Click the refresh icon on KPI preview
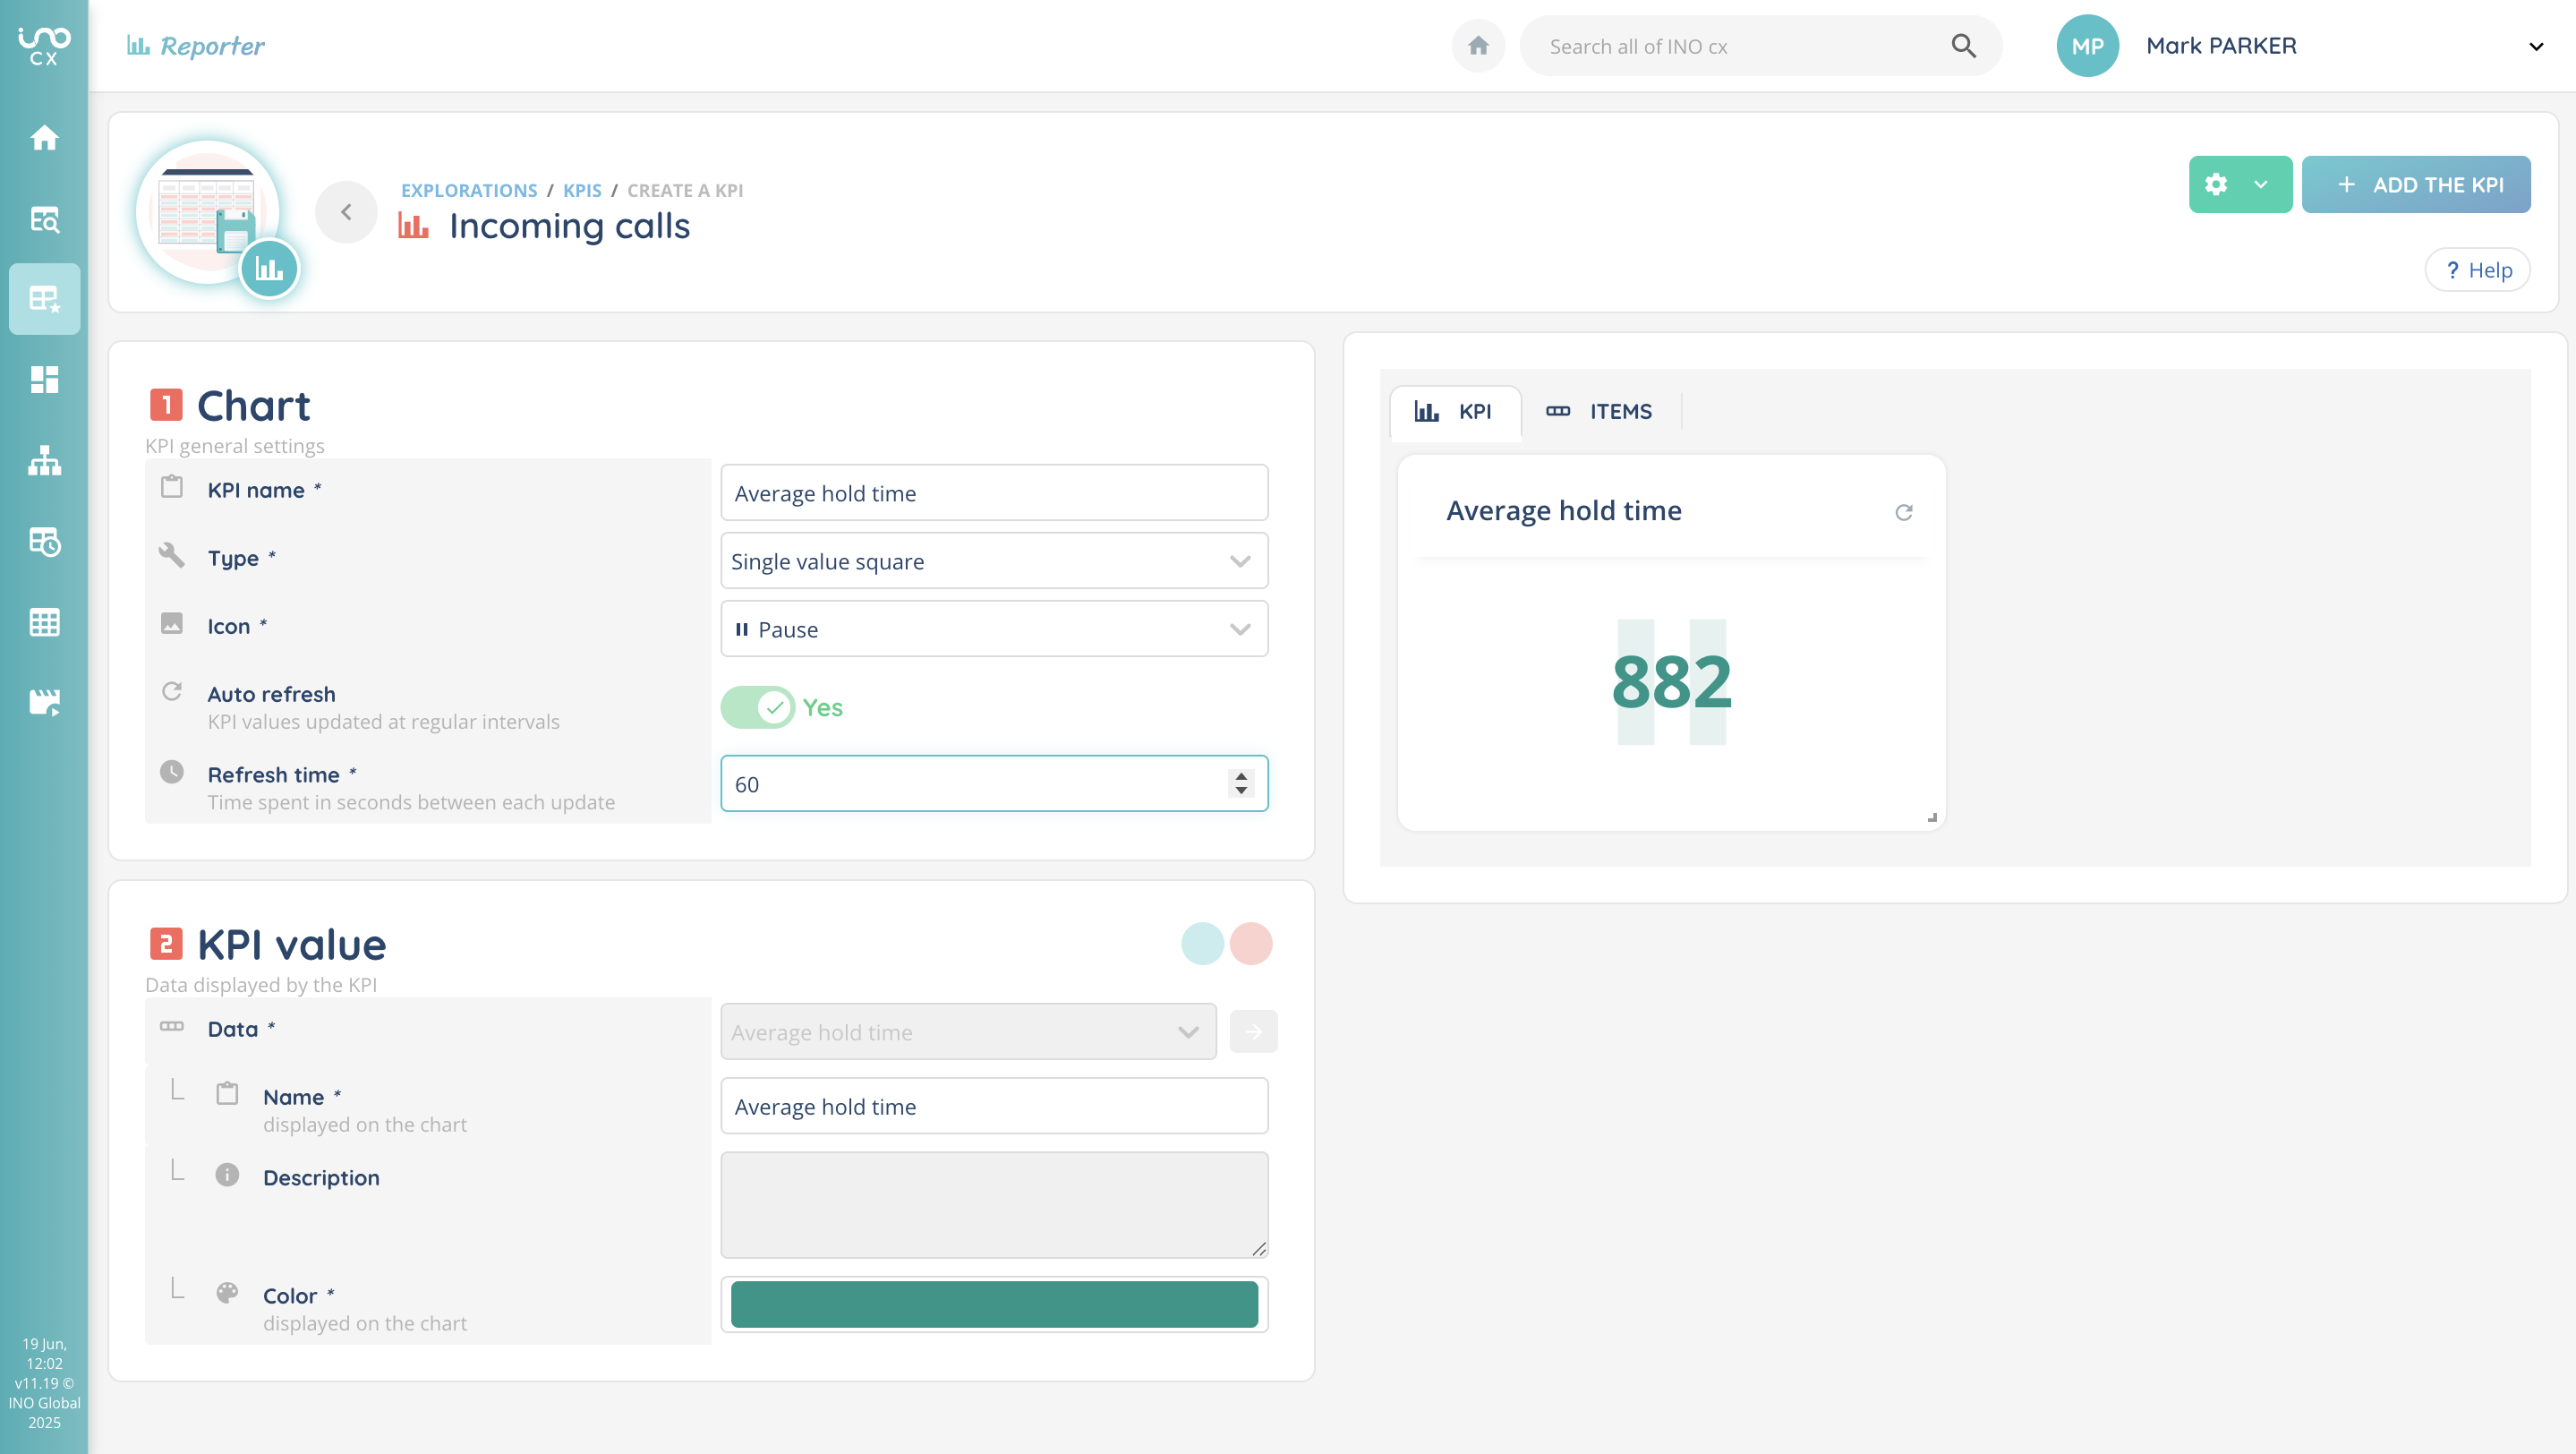Screen dimensions: 2576x1454 click(1903, 512)
